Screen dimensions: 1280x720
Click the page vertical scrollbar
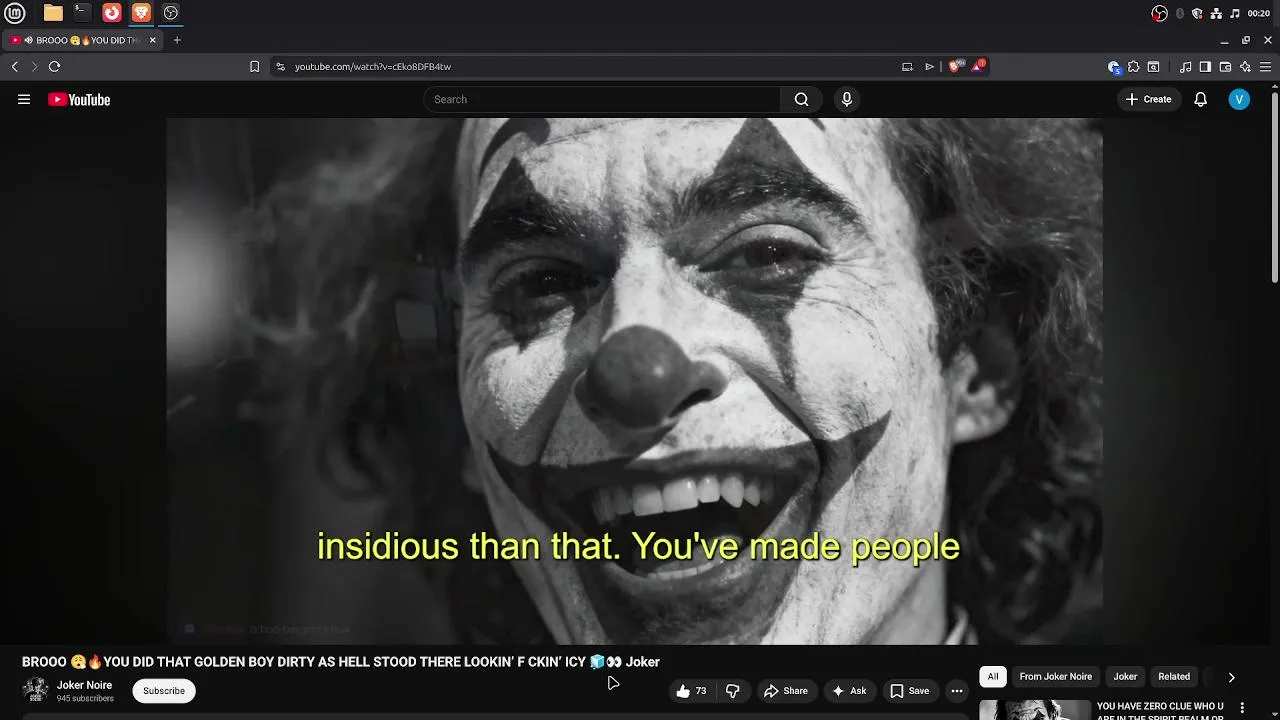click(x=1275, y=190)
